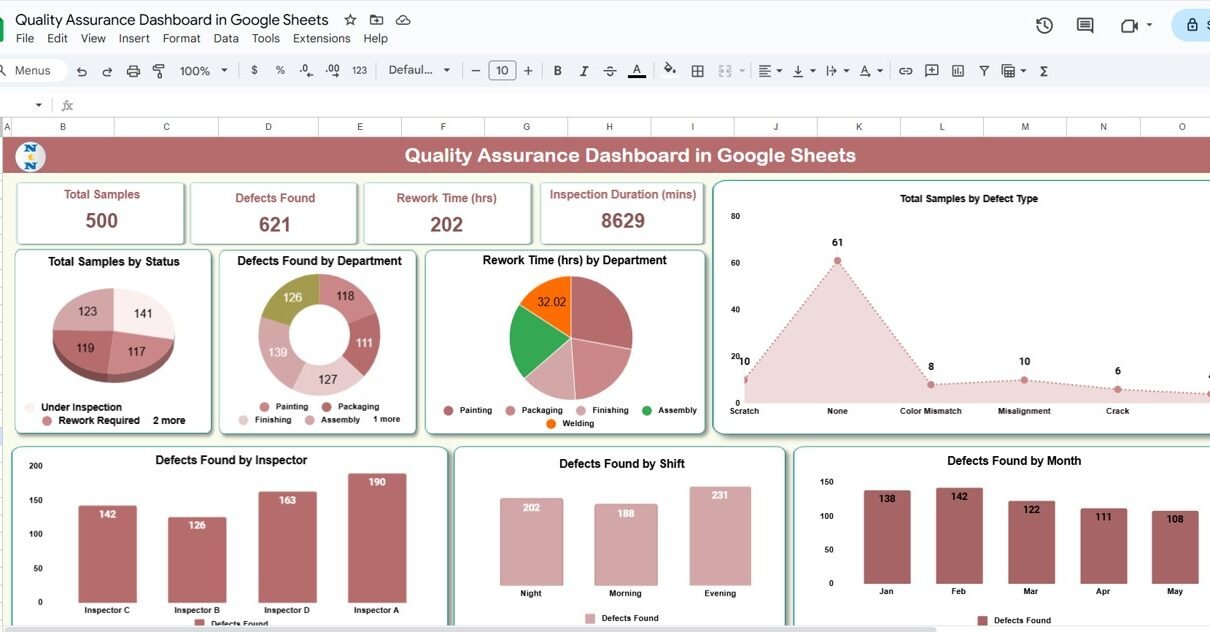Click the Insert link icon

pos(905,71)
